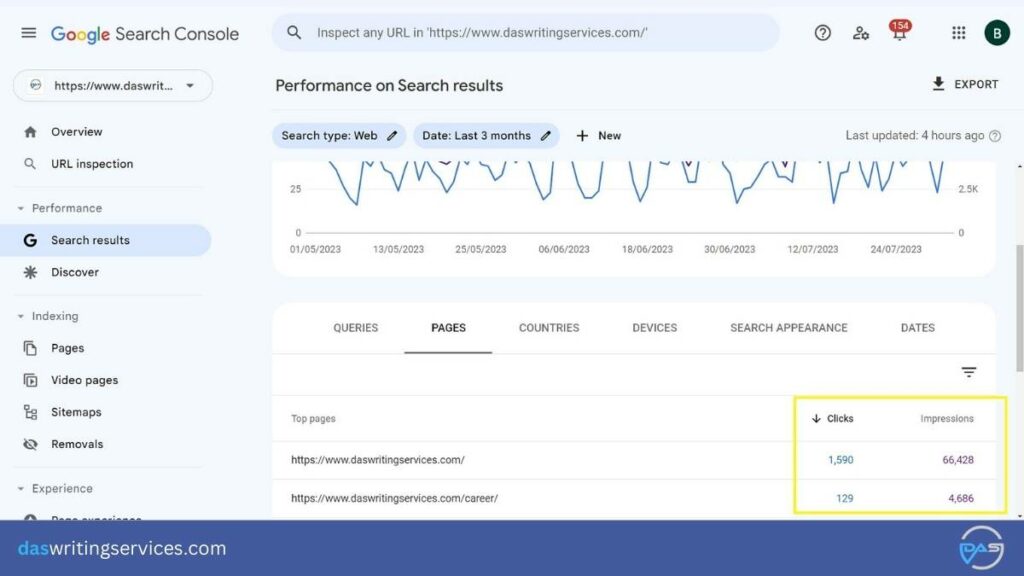Switch to the PAGES tab

[x=448, y=328]
